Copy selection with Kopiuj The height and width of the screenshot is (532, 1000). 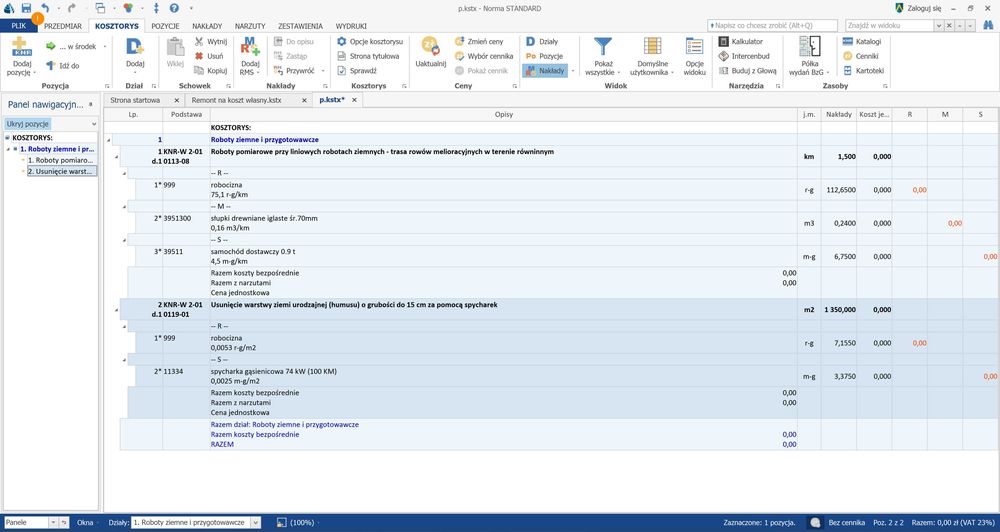coord(211,71)
